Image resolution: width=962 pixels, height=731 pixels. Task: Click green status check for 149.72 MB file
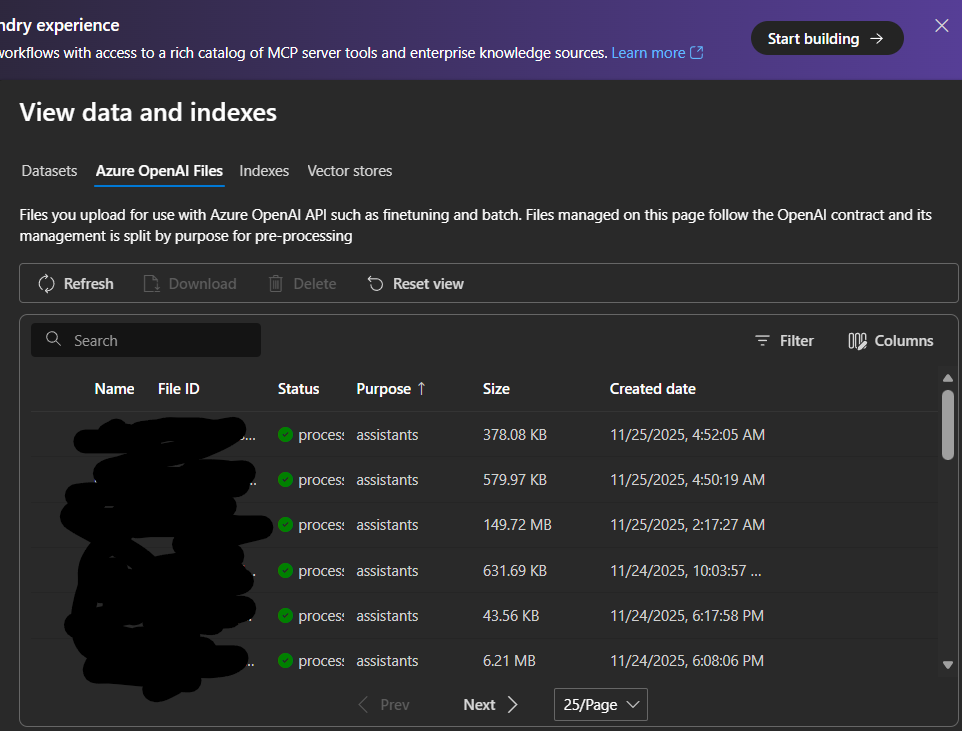tap(285, 525)
